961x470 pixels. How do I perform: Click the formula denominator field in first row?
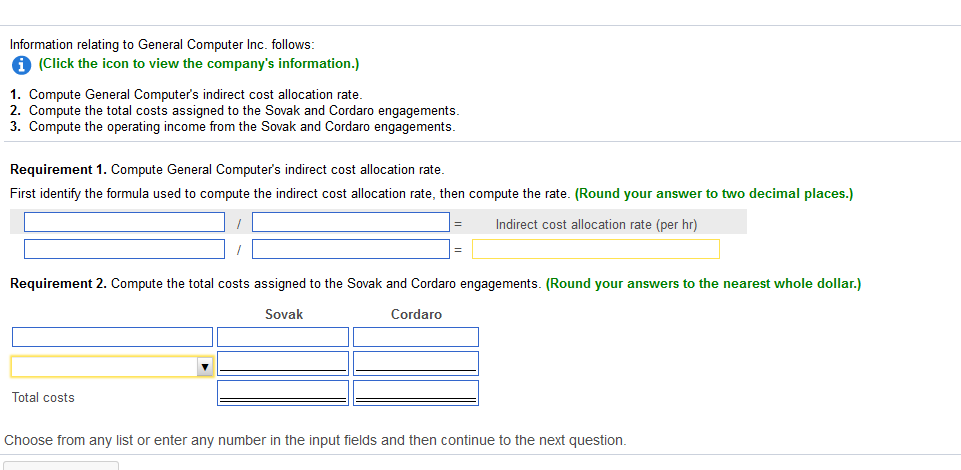350,222
